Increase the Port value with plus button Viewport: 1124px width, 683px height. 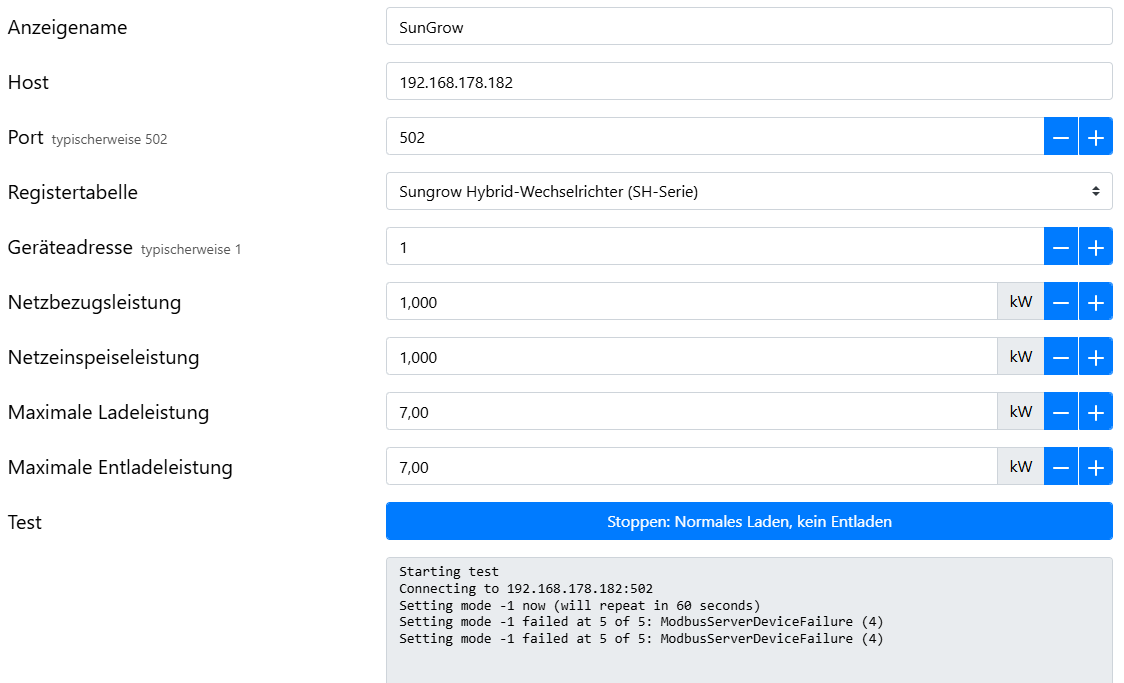(x=1095, y=137)
